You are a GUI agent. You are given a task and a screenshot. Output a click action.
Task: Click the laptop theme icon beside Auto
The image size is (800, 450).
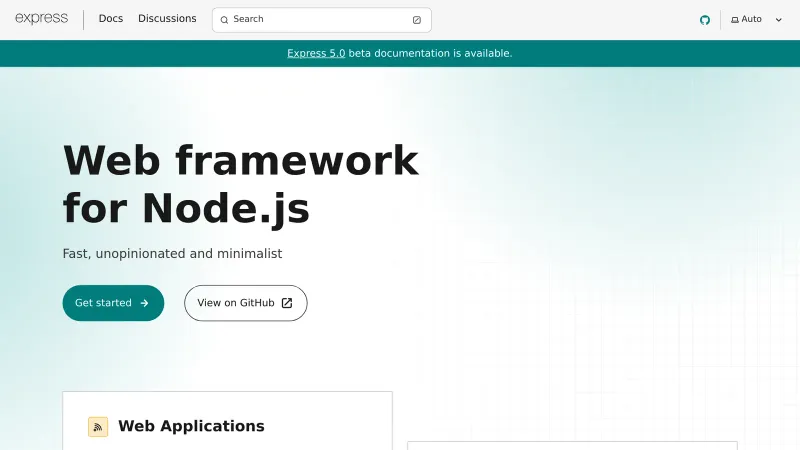[735, 20]
